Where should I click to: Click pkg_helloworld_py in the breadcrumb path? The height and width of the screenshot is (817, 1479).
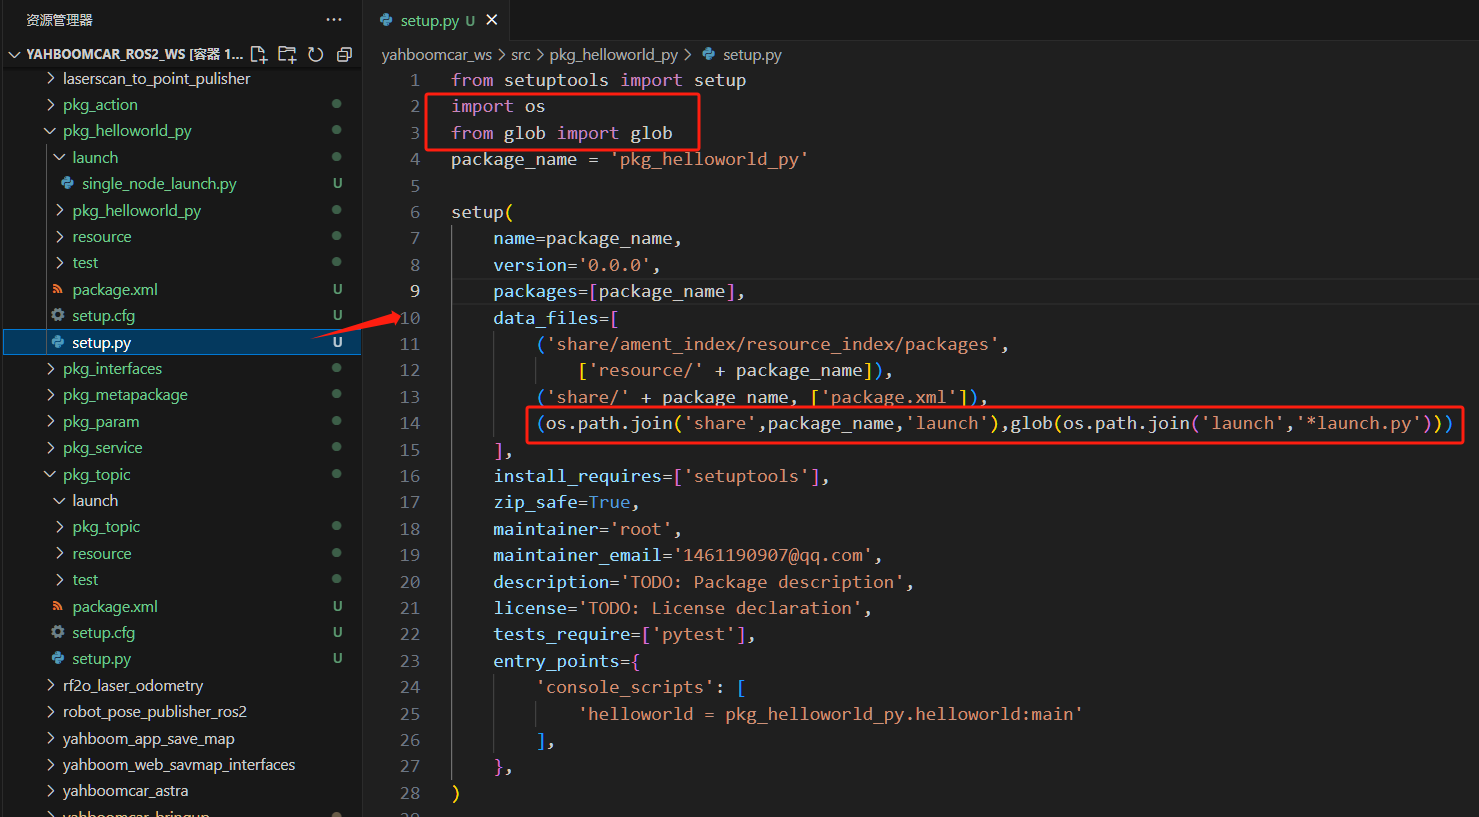[613, 55]
